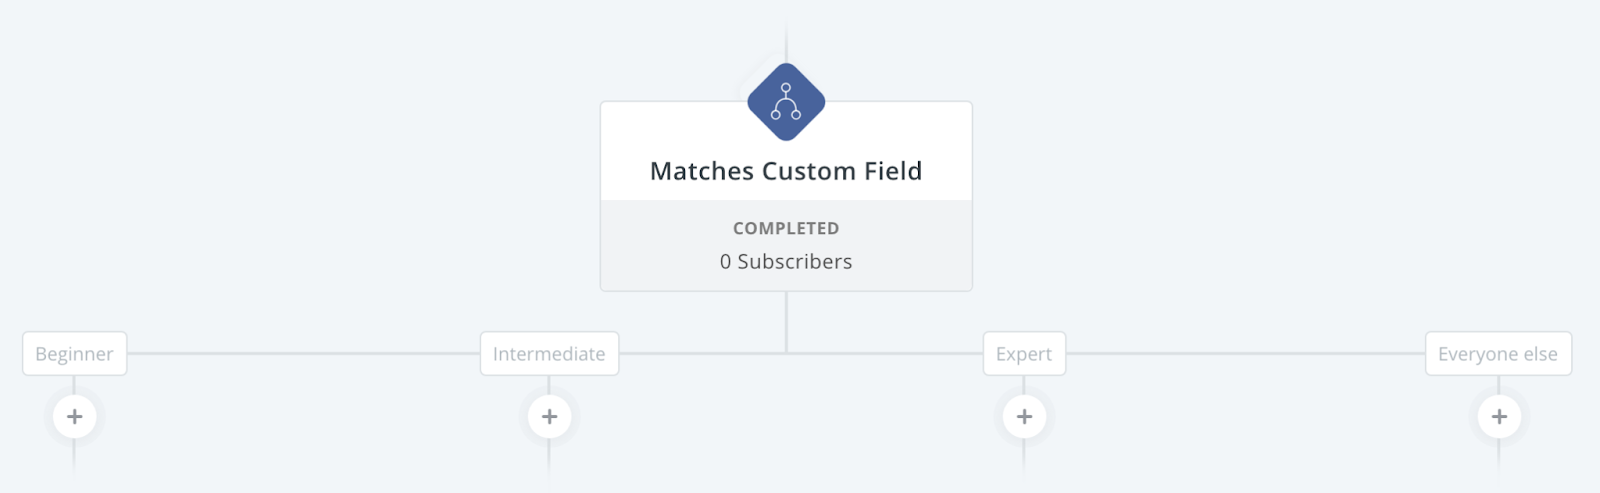
Task: Add a step under the Expert branch
Action: (x=1024, y=416)
